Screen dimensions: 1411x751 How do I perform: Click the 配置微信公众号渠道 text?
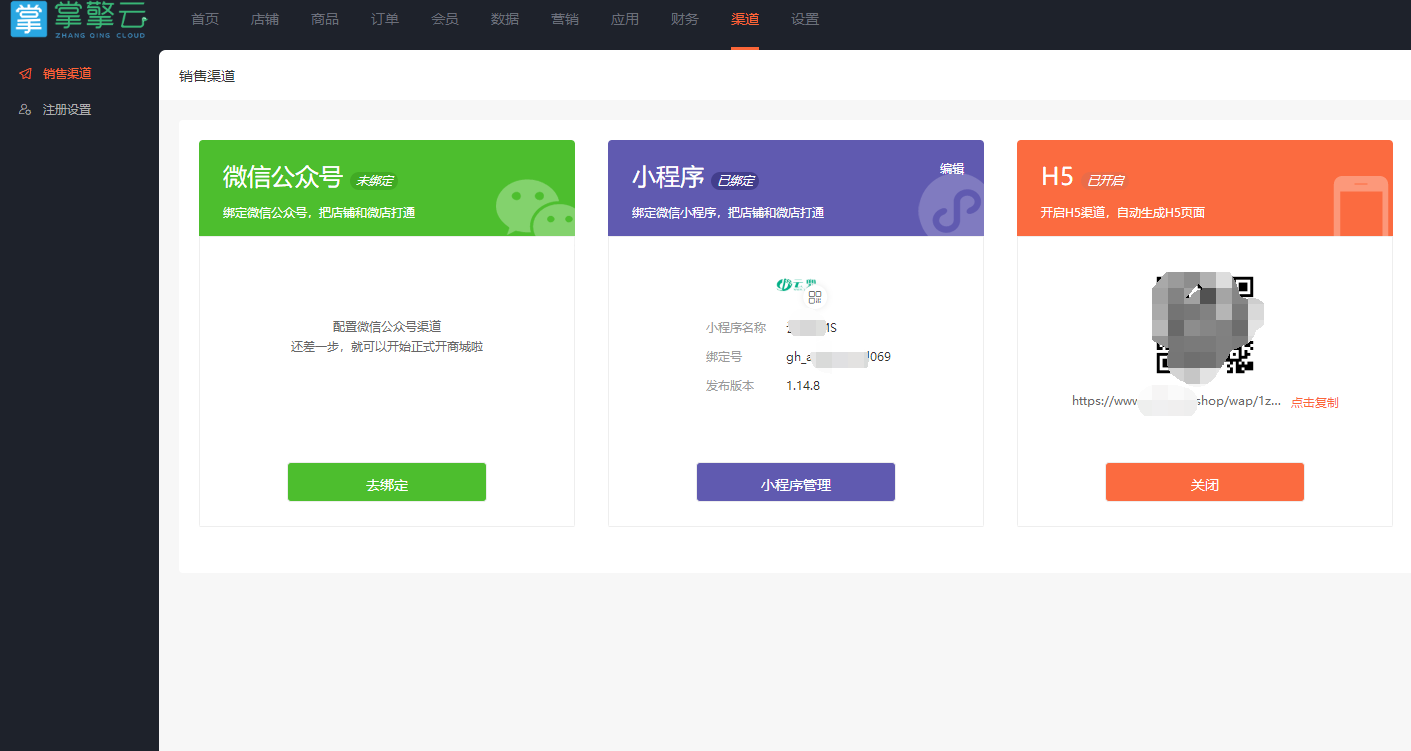[387, 327]
